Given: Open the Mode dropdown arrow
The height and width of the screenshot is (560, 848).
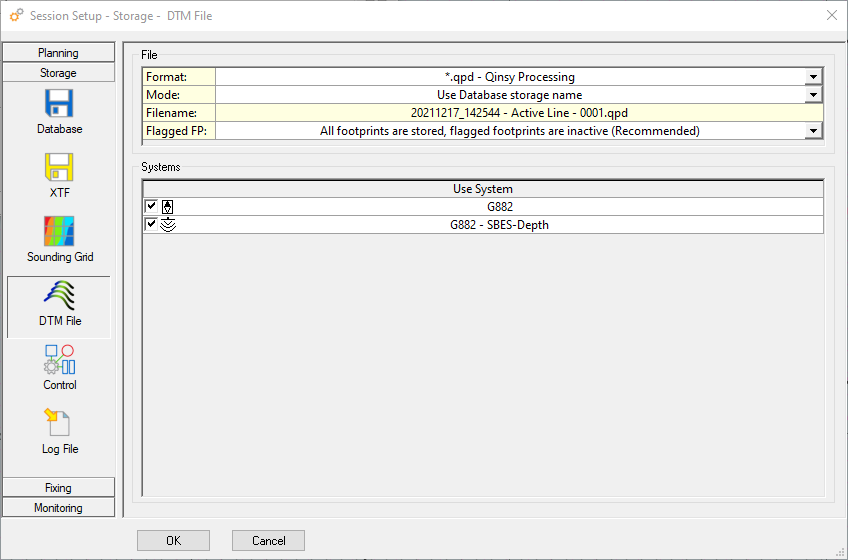Looking at the screenshot, I should point(813,95).
